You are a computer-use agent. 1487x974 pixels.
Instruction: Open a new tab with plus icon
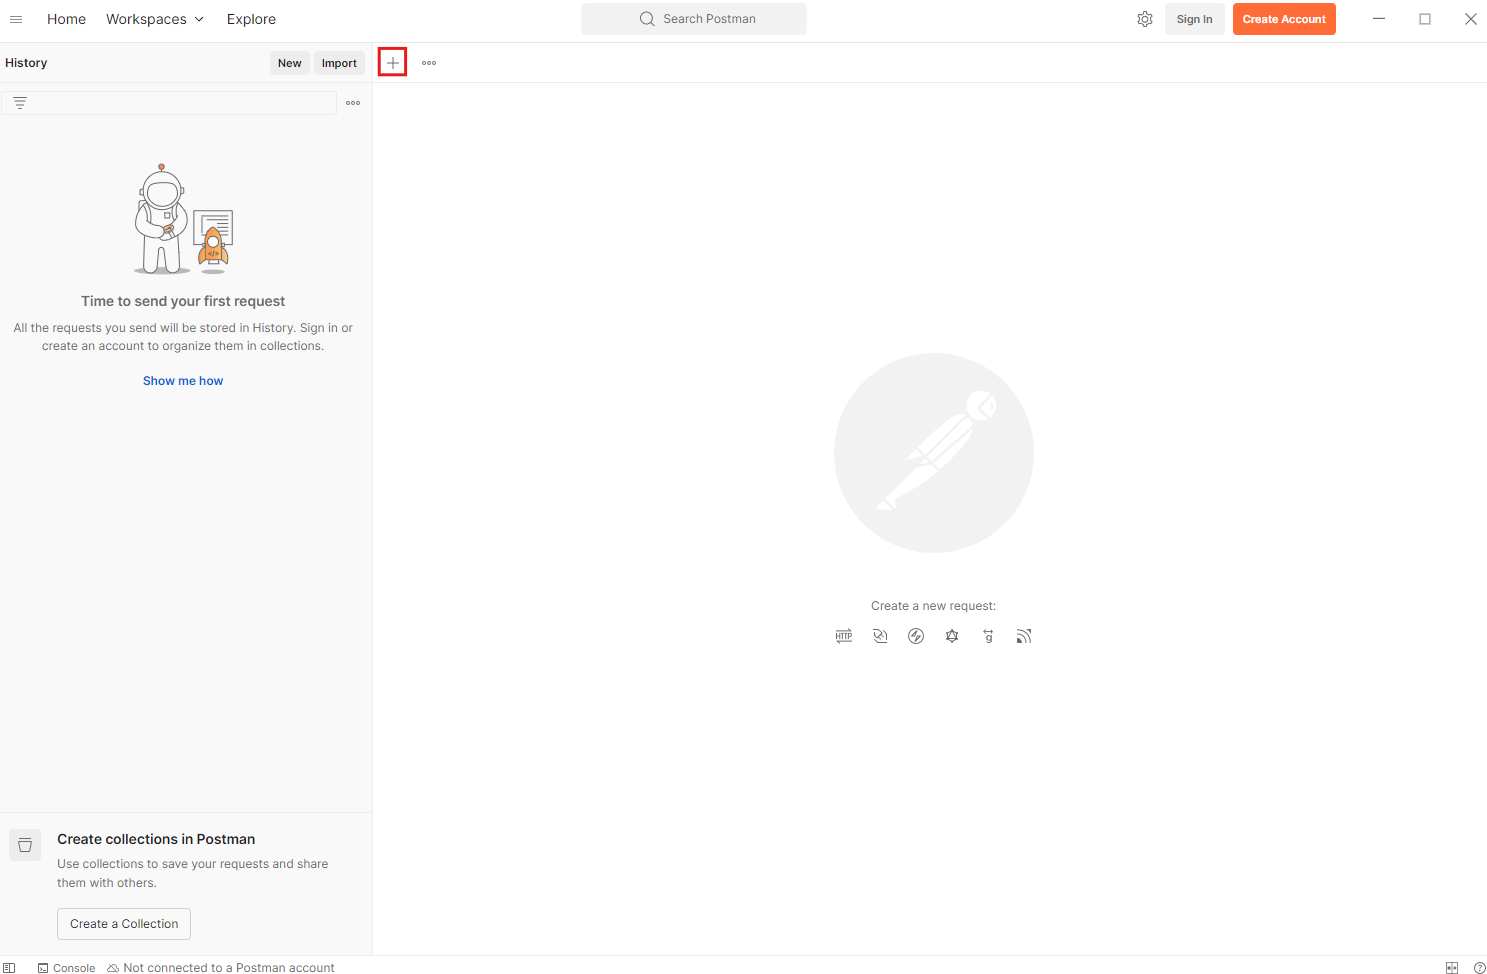pyautogui.click(x=393, y=63)
